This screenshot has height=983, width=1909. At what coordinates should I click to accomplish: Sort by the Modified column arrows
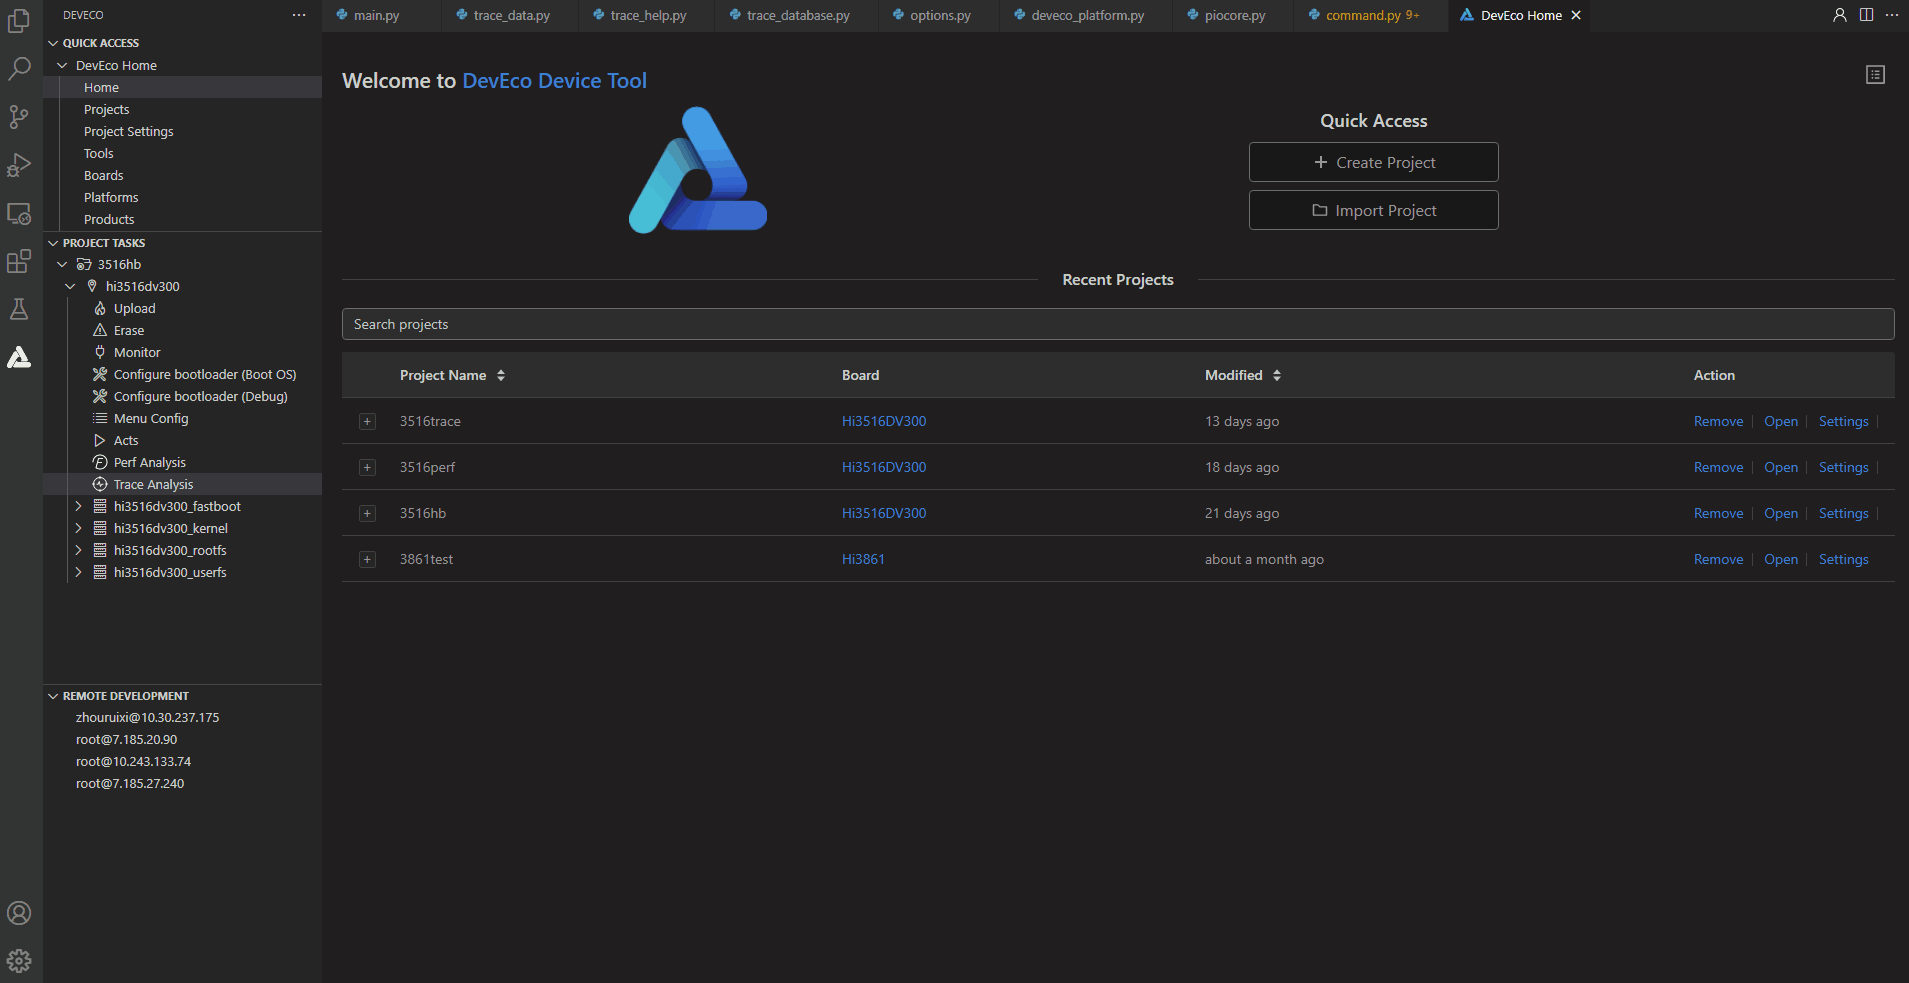pos(1277,375)
